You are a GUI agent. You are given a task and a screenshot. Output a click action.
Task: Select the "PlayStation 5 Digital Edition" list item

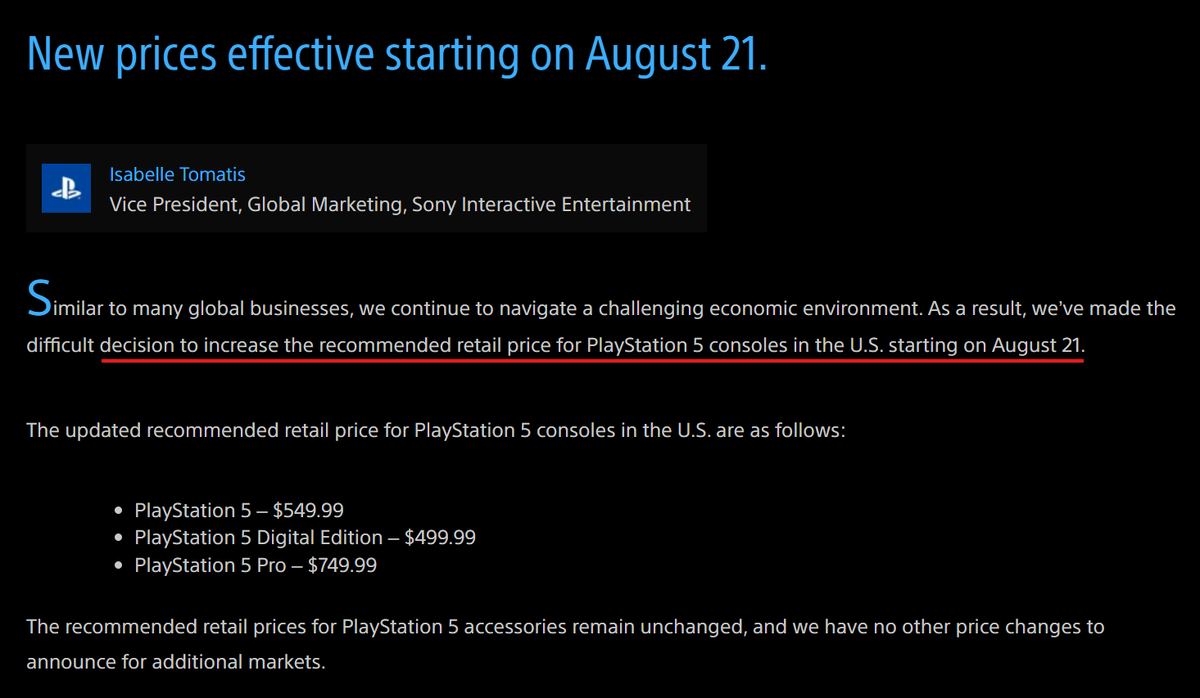(305, 537)
